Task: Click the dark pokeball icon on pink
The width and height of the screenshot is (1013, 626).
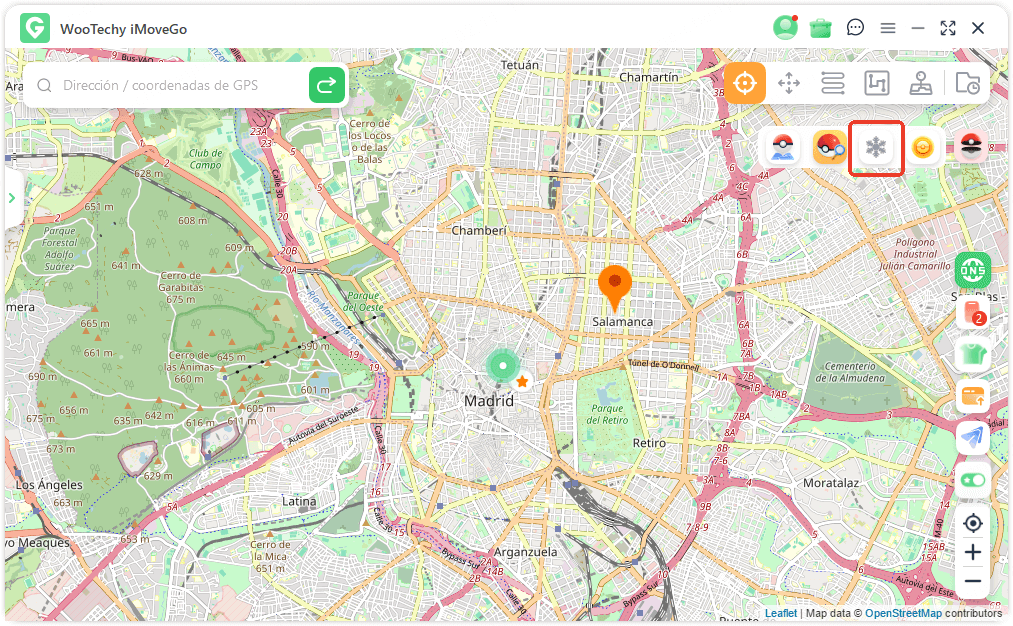Action: (x=969, y=147)
